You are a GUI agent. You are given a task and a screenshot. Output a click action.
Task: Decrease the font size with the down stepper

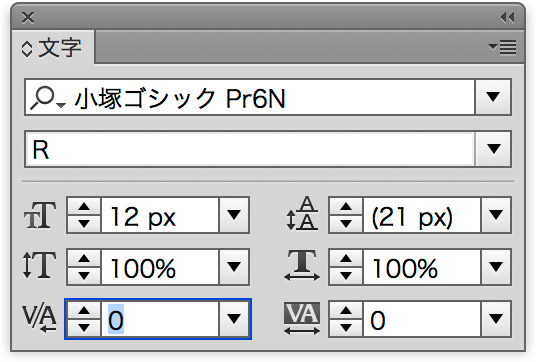pyautogui.click(x=84, y=224)
